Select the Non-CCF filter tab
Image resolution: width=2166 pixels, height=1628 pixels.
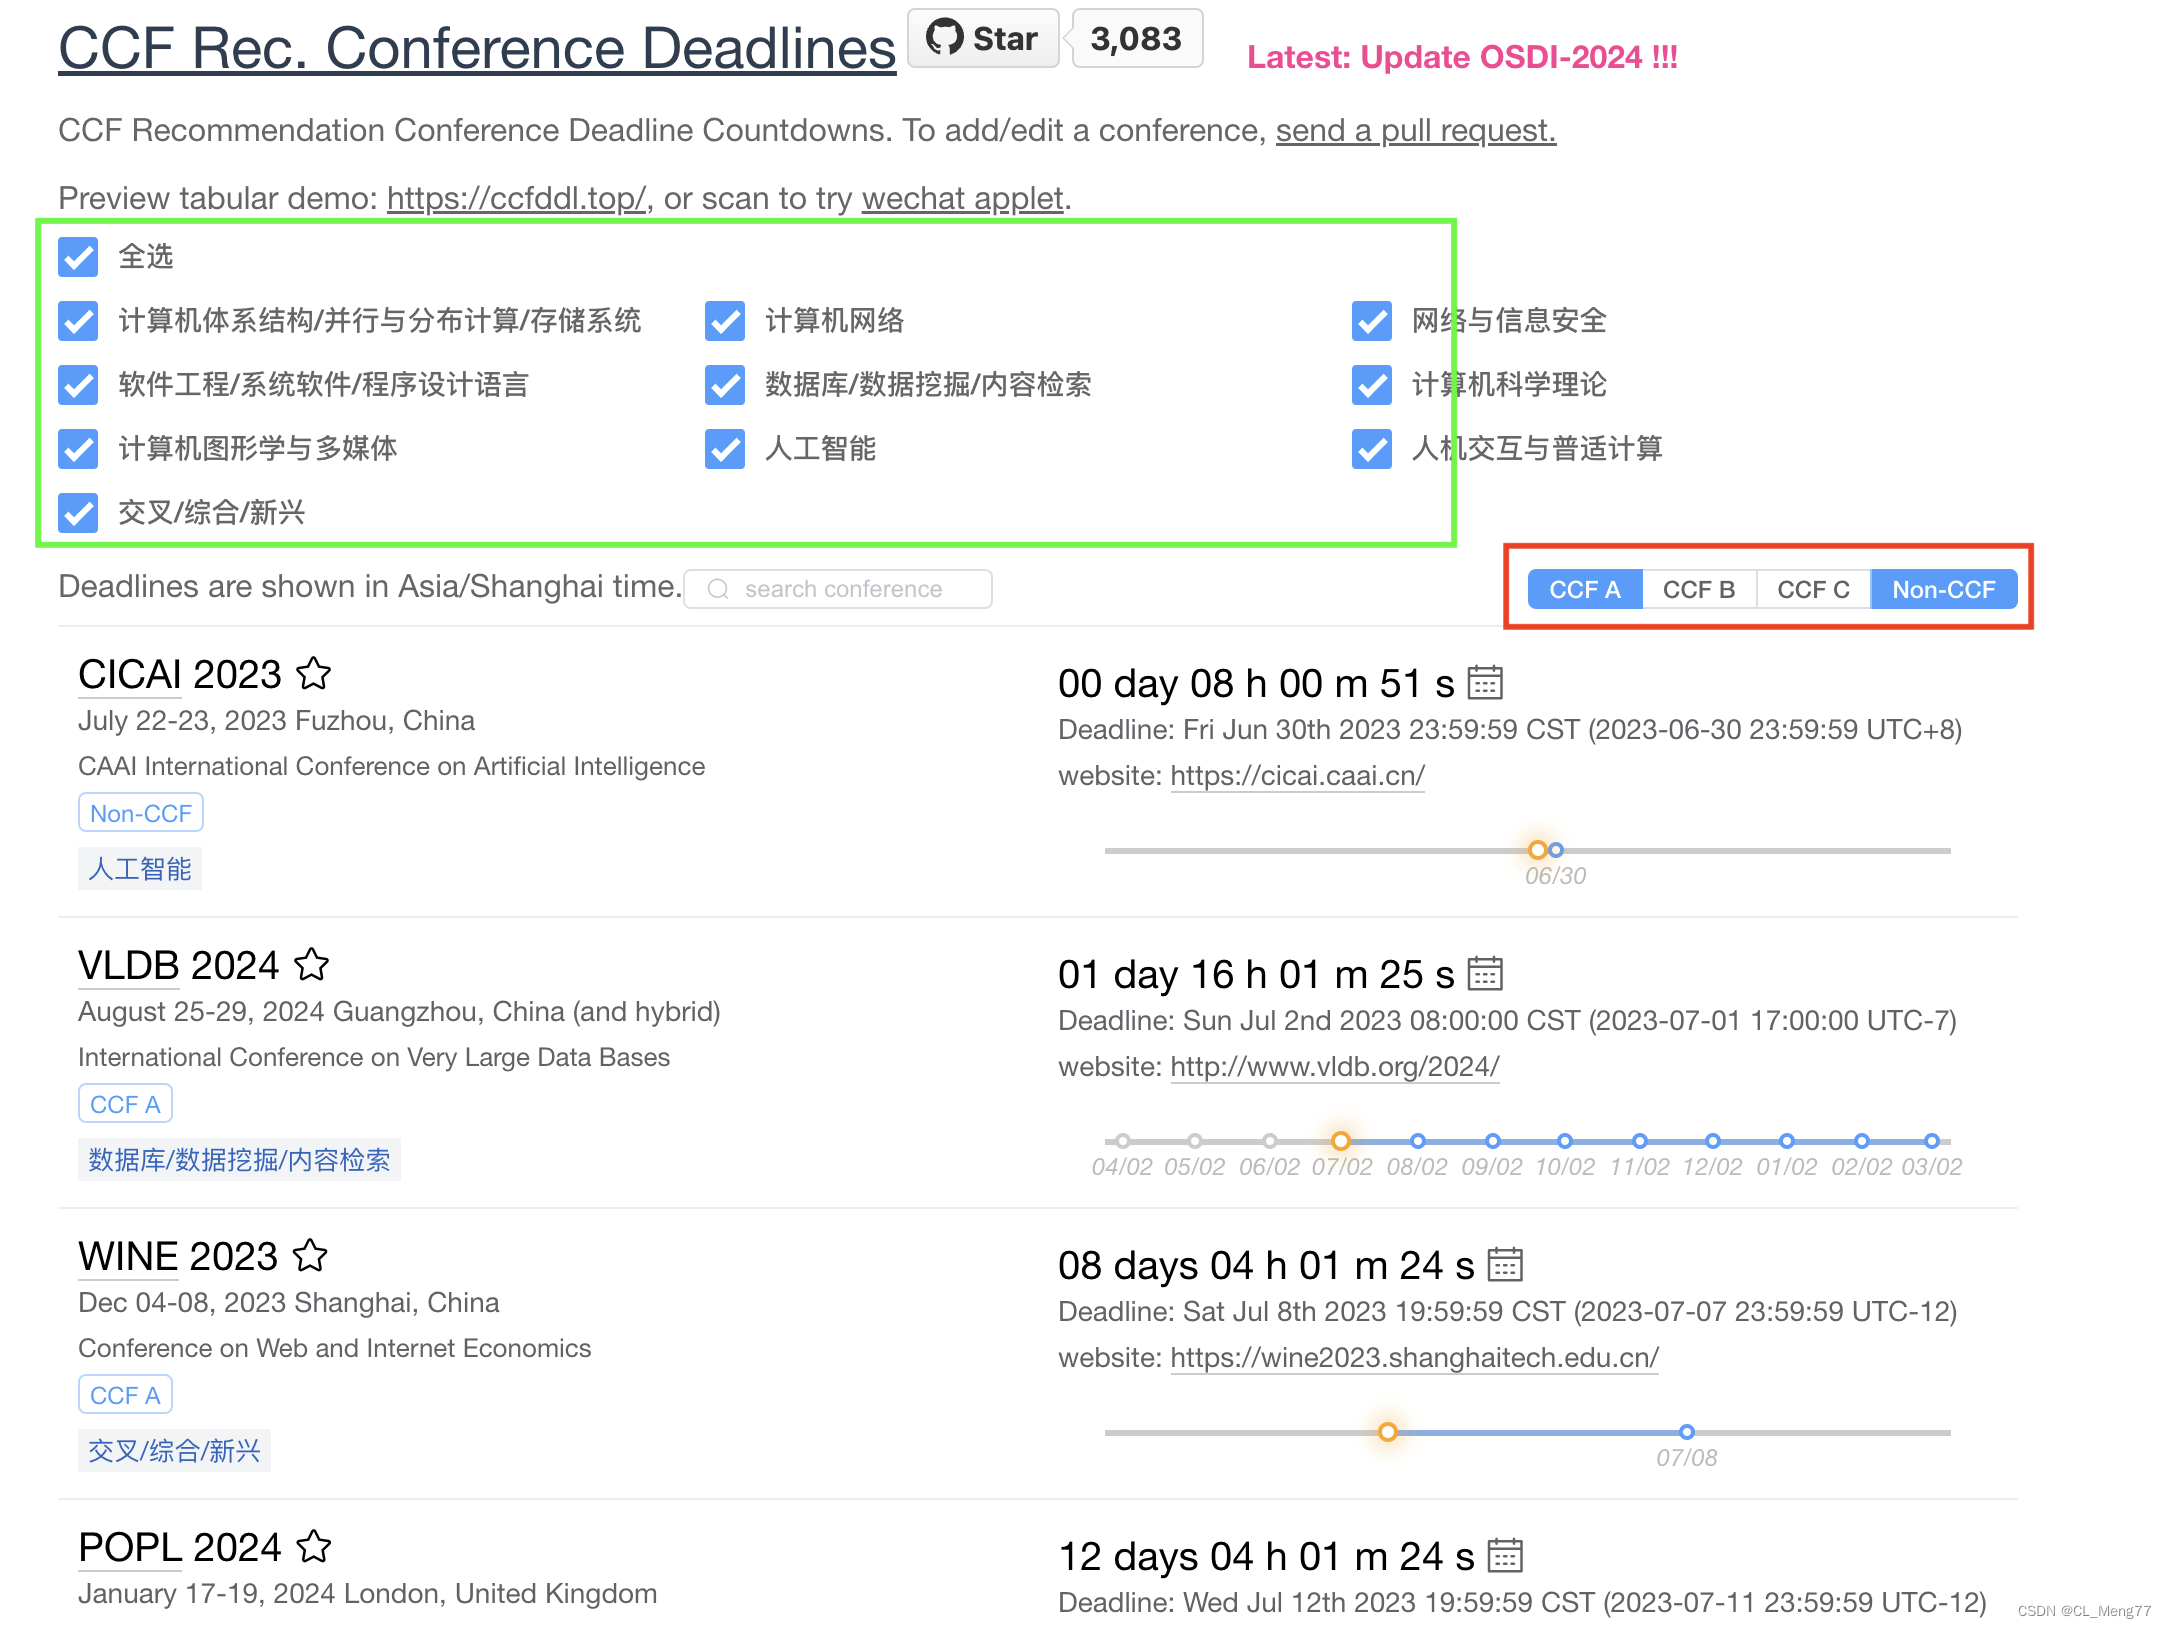click(1944, 589)
